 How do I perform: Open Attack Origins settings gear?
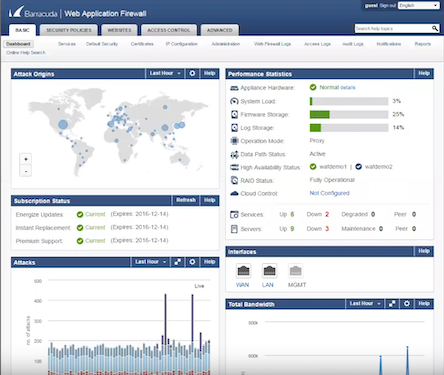tap(192, 73)
